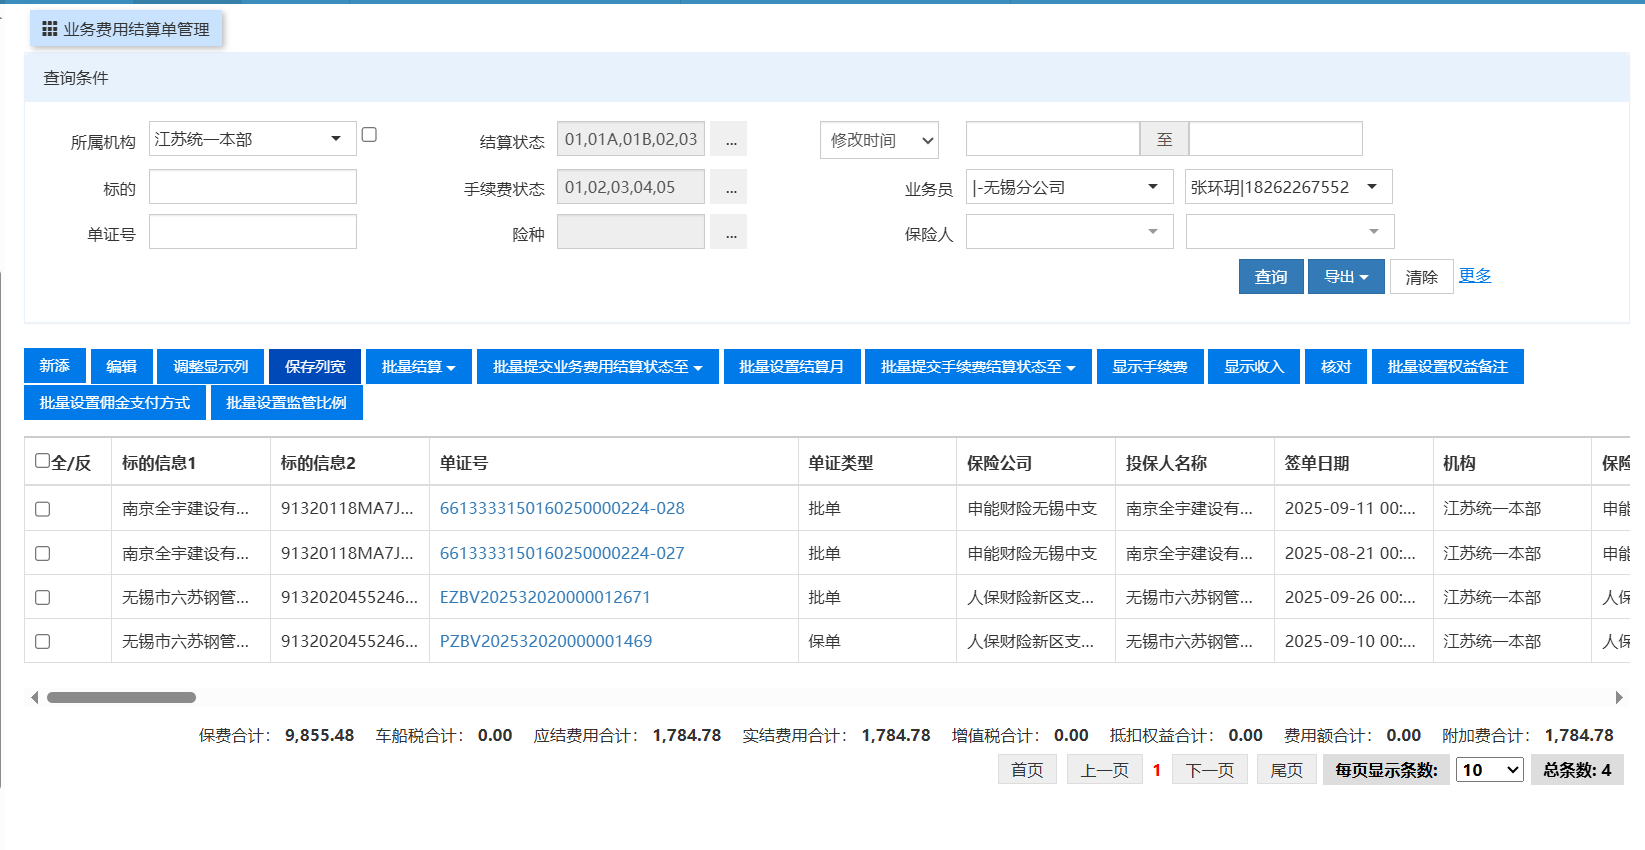1645x850 pixels.
Task: Click the grid icon beside 业务费用结算单管理
Action: (x=49, y=29)
